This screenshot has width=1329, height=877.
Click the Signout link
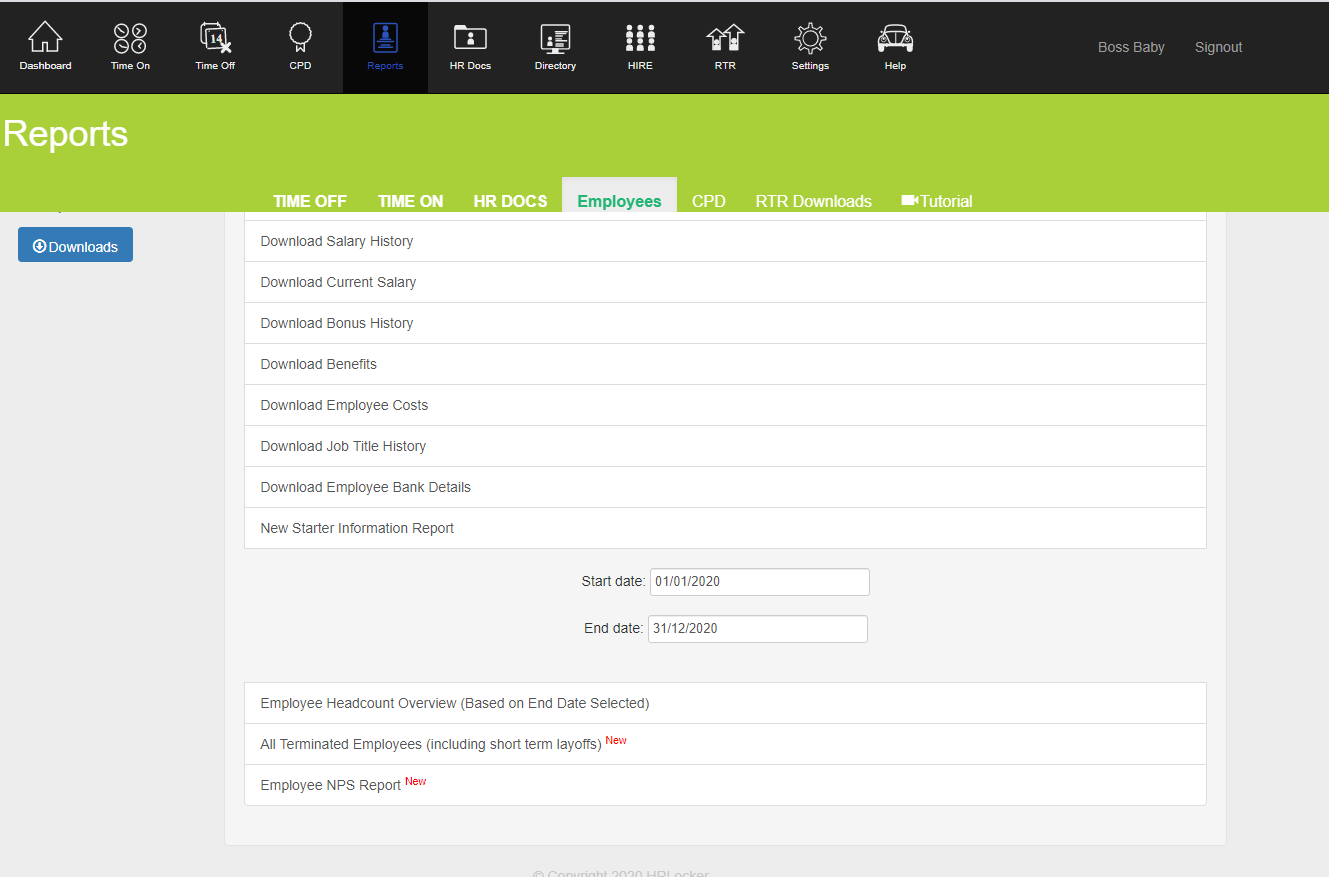tap(1218, 47)
